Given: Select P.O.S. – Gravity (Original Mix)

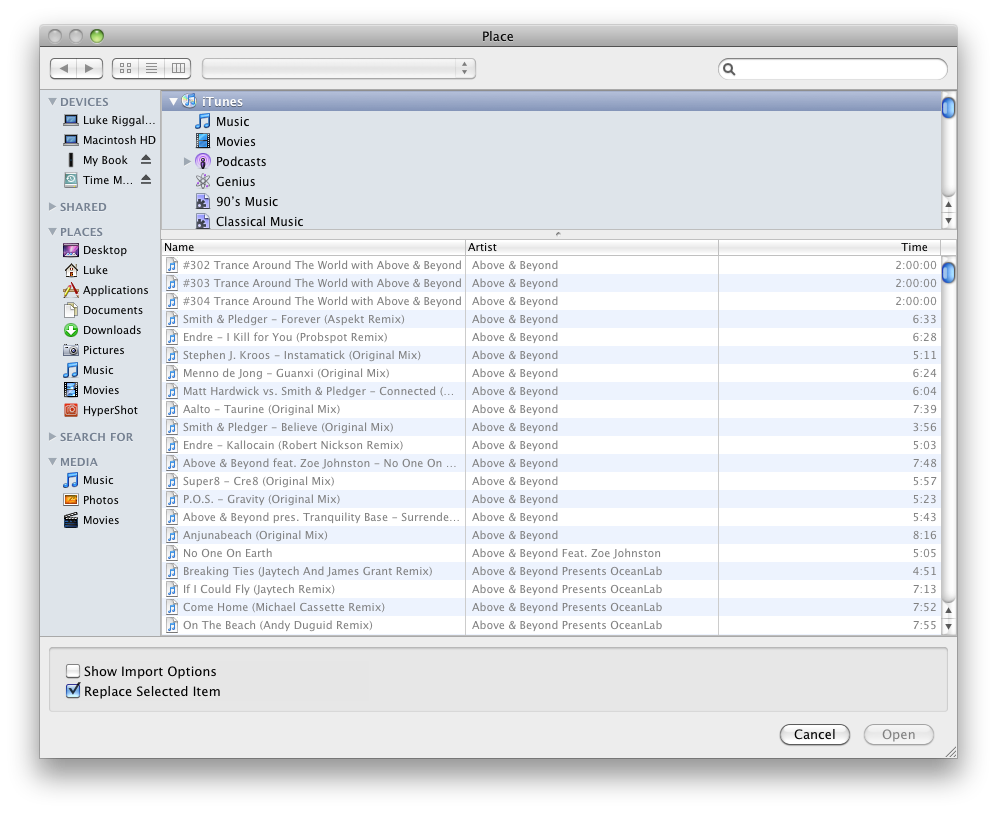Looking at the screenshot, I should (x=551, y=499).
